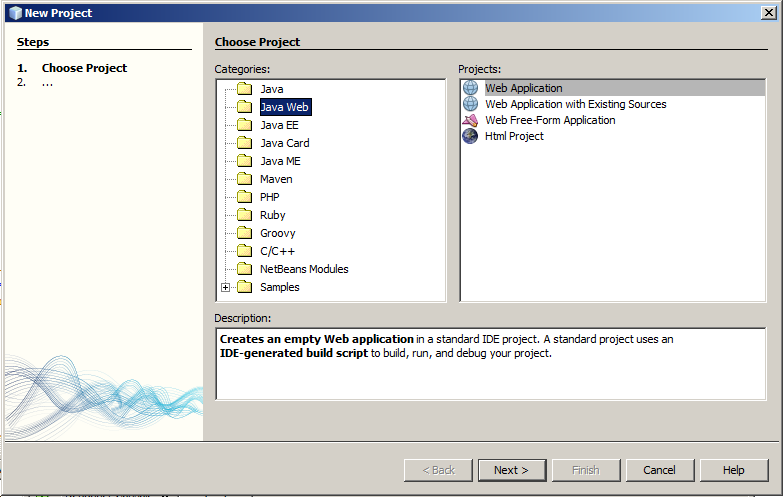Close the New Project dialog window
Screen dimensions: 783x497
pyautogui.click(x=768, y=12)
